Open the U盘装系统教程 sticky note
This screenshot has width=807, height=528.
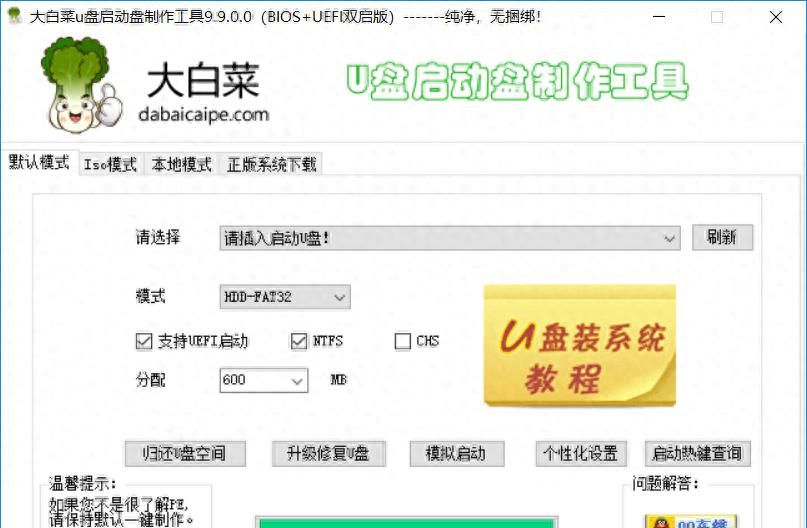pos(580,345)
